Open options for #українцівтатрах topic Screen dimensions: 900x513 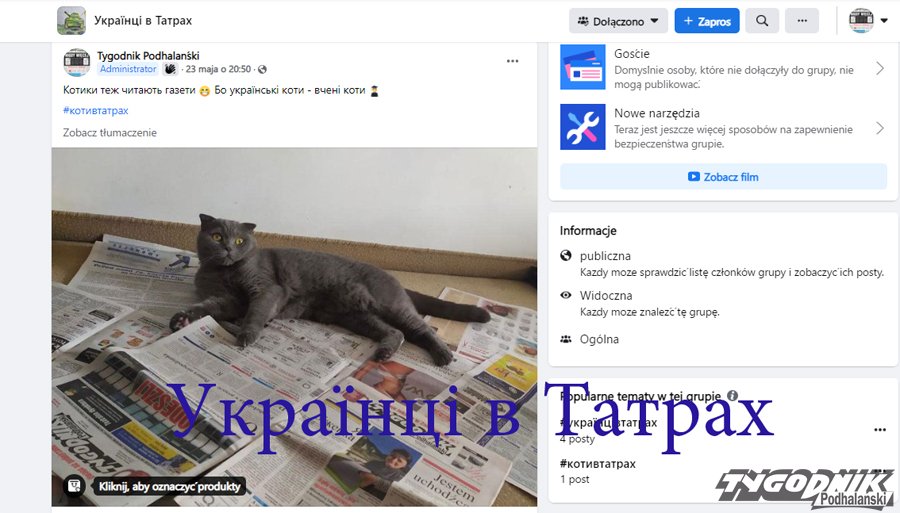880,429
